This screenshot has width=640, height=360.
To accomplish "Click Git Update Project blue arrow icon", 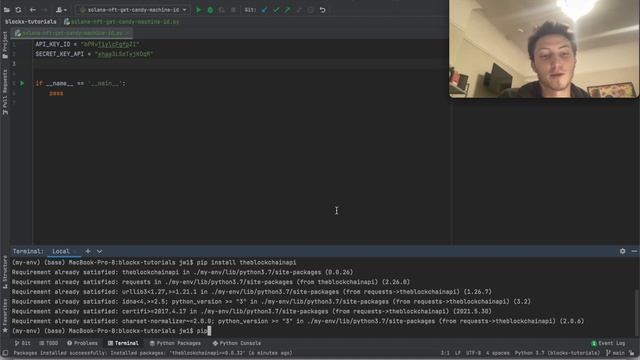I will pyautogui.click(x=264, y=10).
